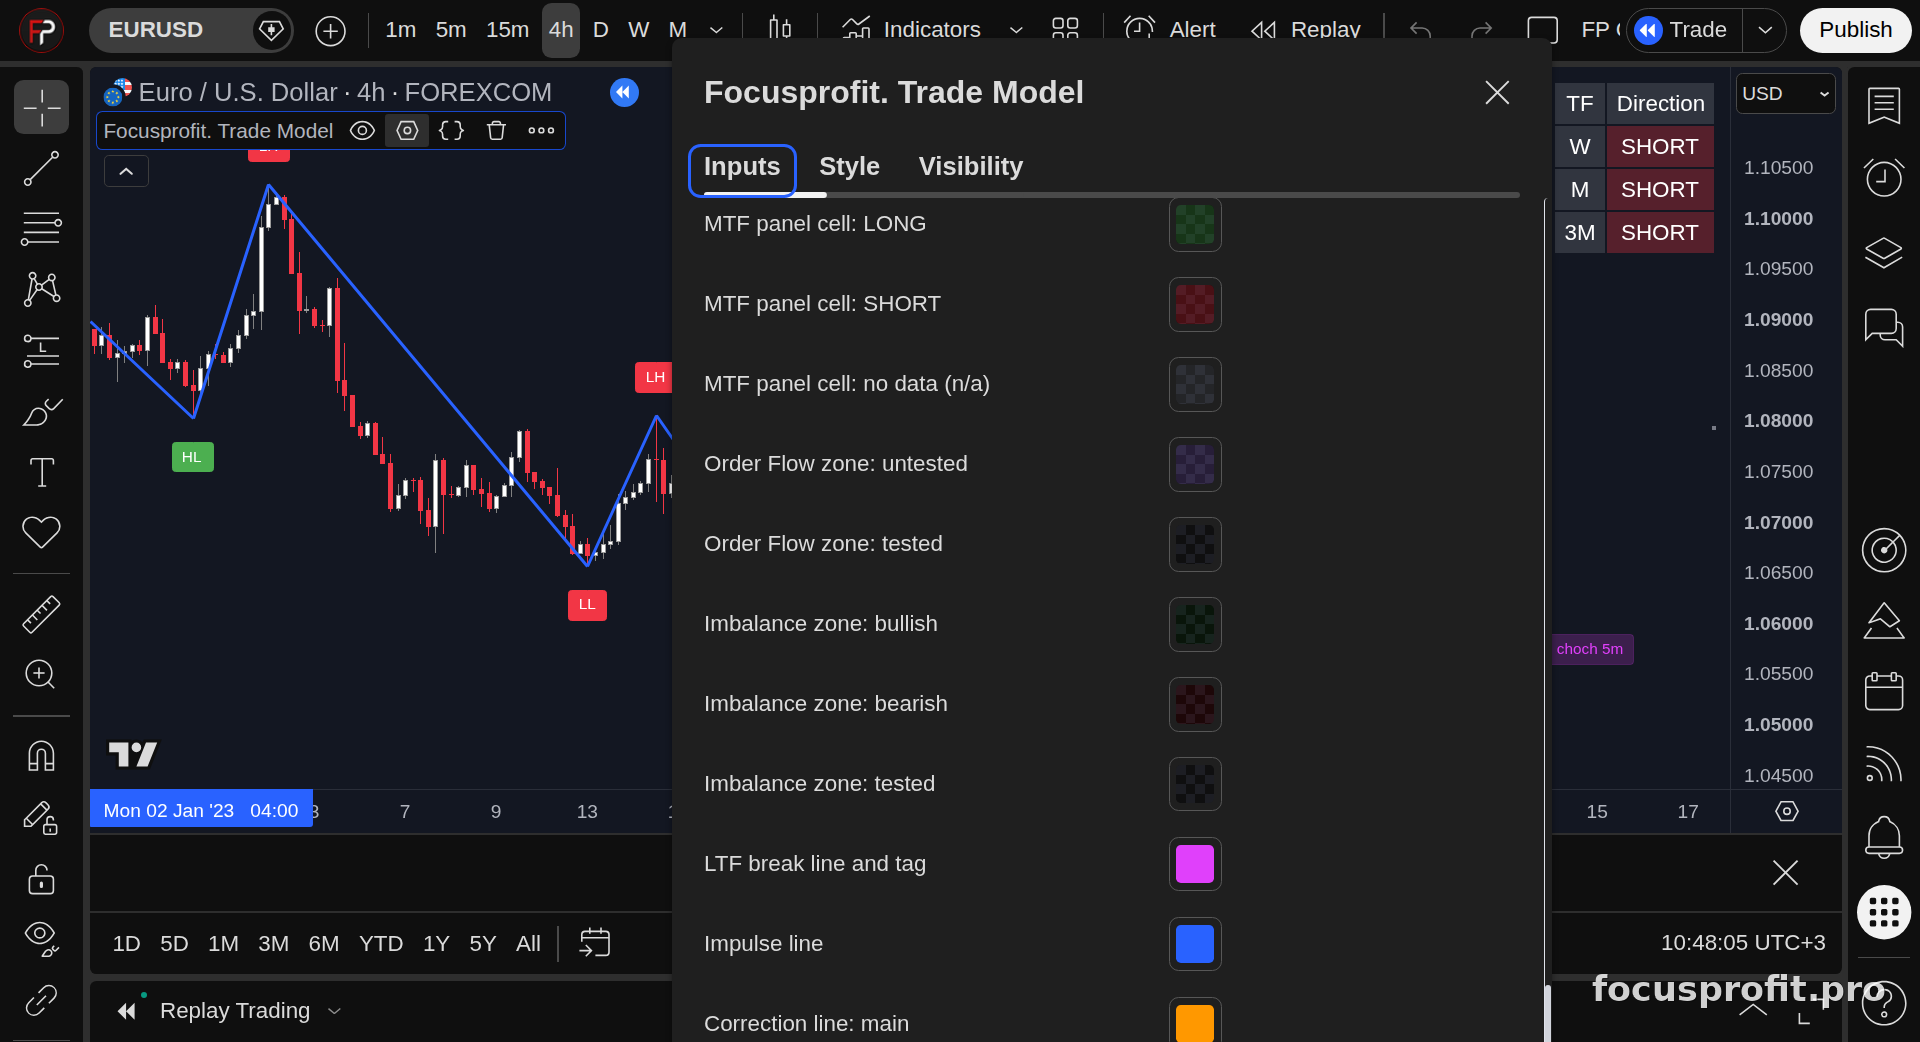Viewport: 1920px width, 1042px height.
Task: Select the 1m timeframe
Action: (x=400, y=30)
